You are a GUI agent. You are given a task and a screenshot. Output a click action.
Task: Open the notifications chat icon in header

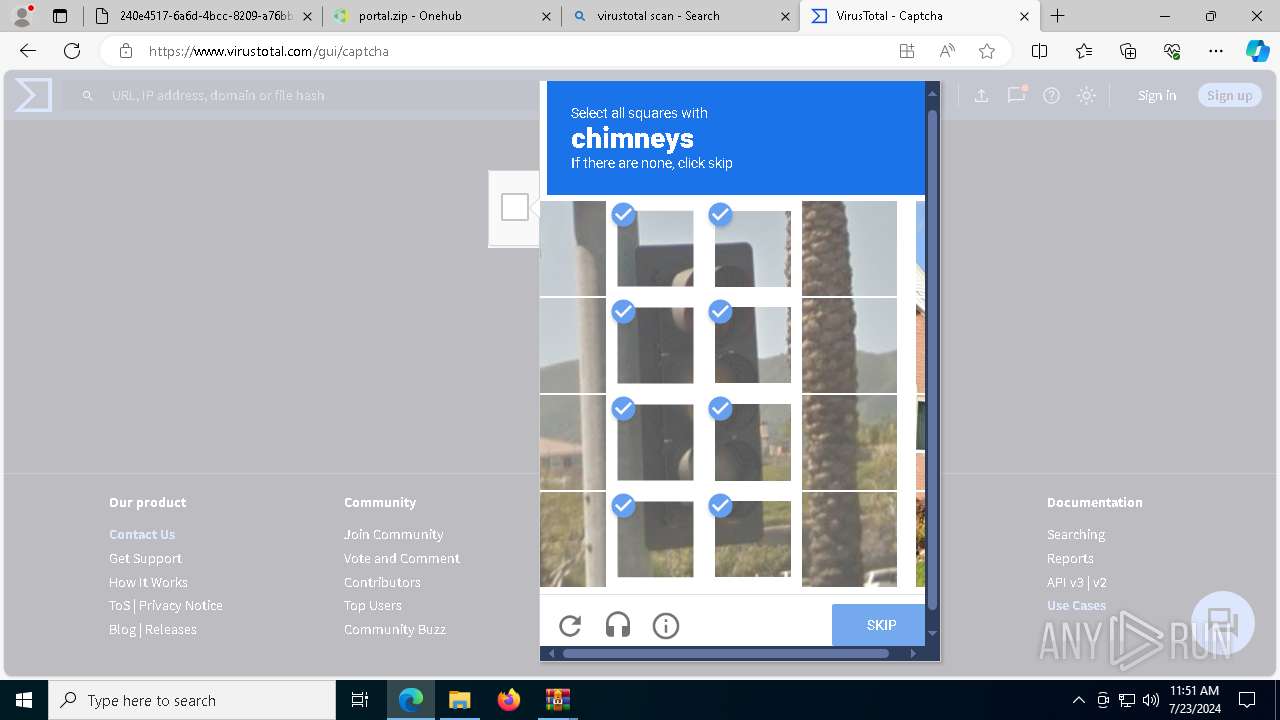tap(1017, 95)
